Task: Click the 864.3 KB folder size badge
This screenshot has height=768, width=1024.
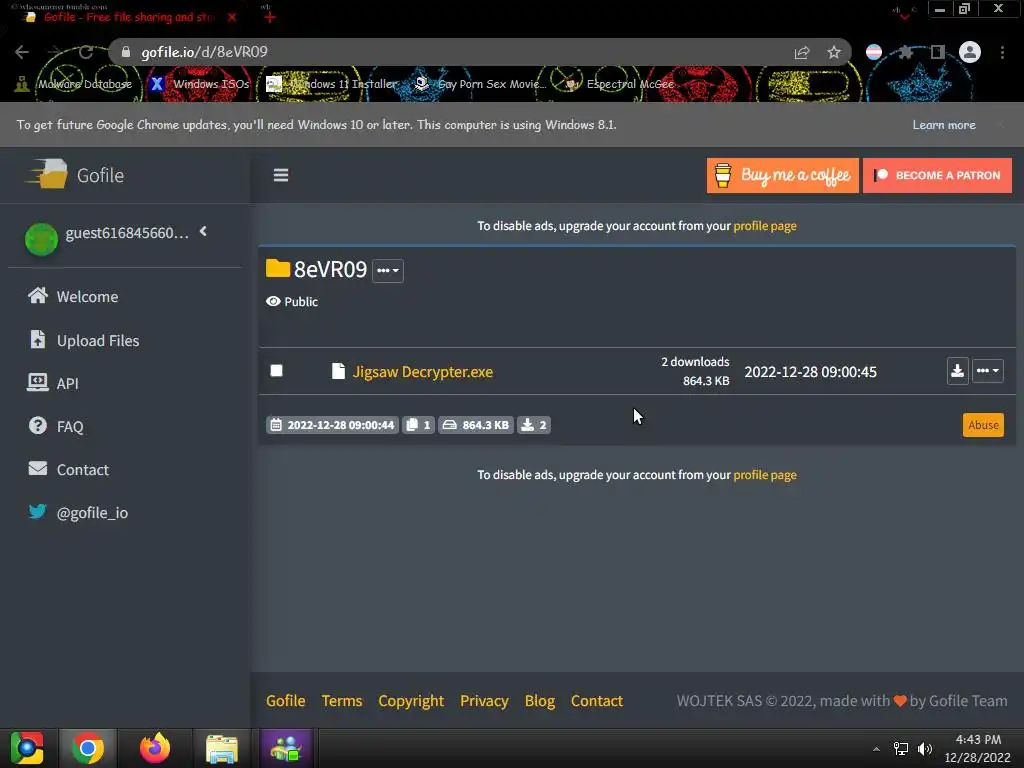Action: coord(475,425)
